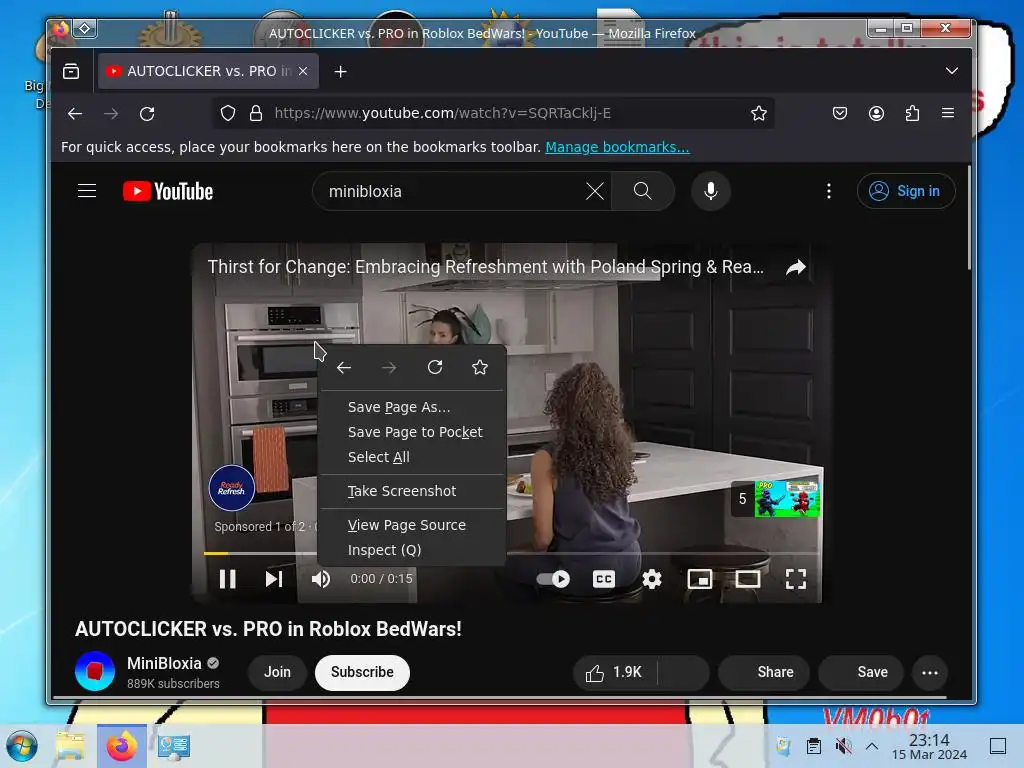The image size is (1024, 768).
Task: Share the ad using the arrow icon
Action: tap(795, 267)
